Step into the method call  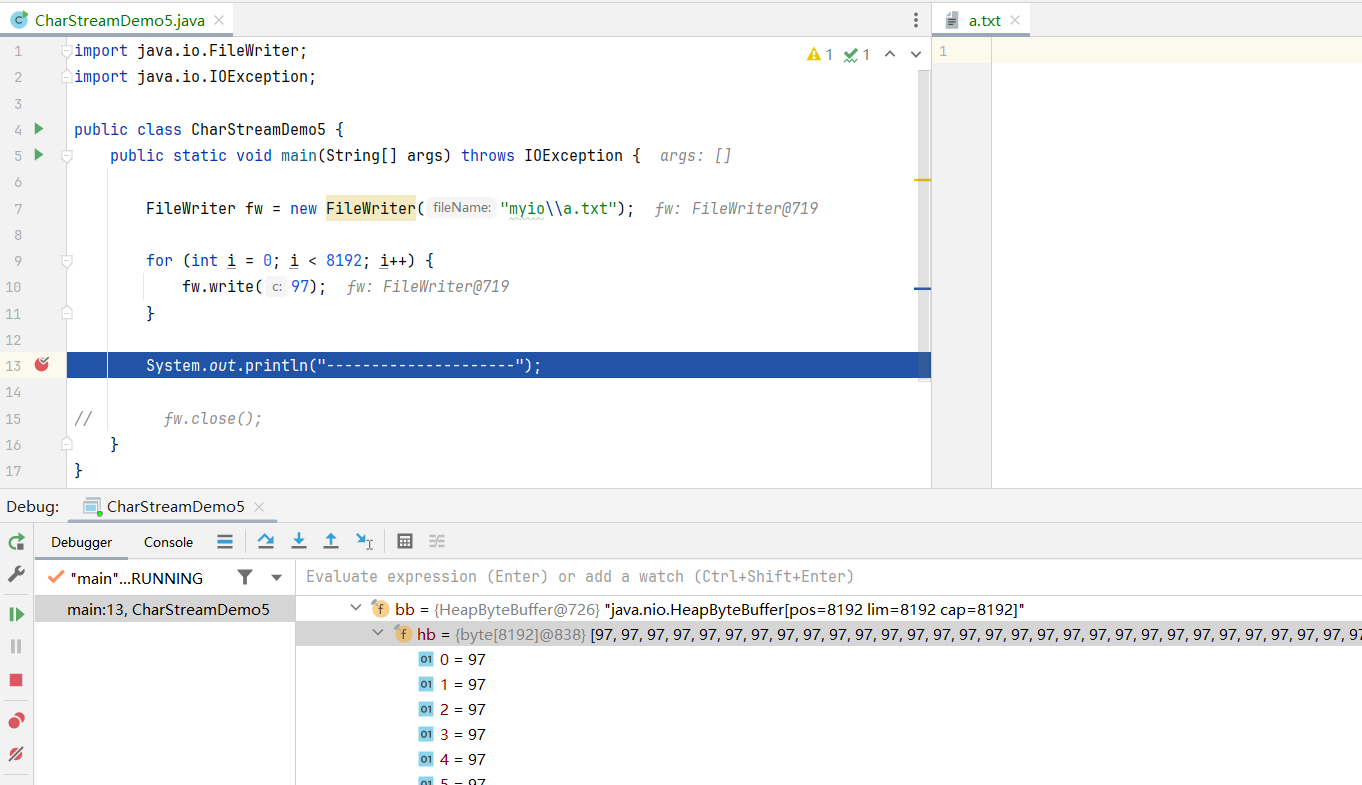pos(298,541)
